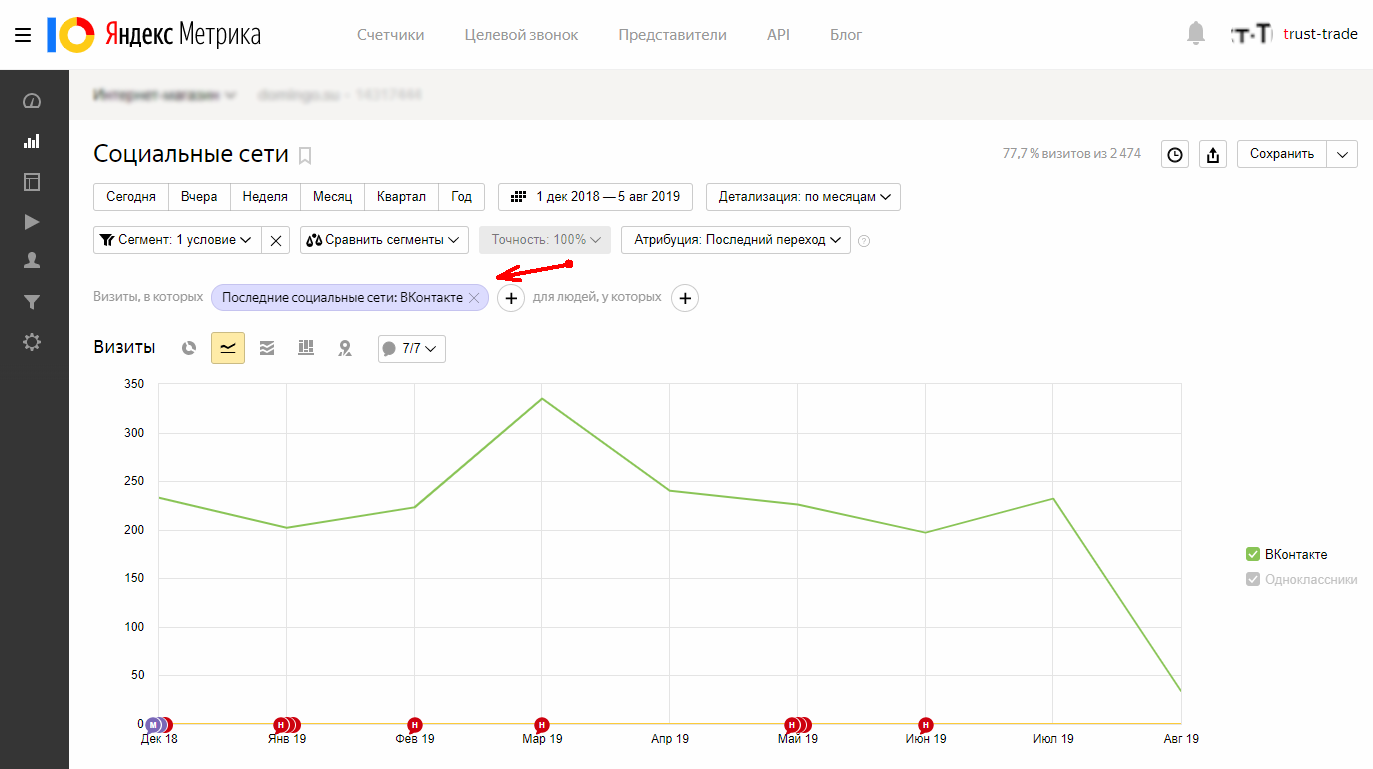Image resolution: width=1373 pixels, height=769 pixels.
Task: Toggle ВКонтакте legend checkbox
Action: (x=1253, y=554)
